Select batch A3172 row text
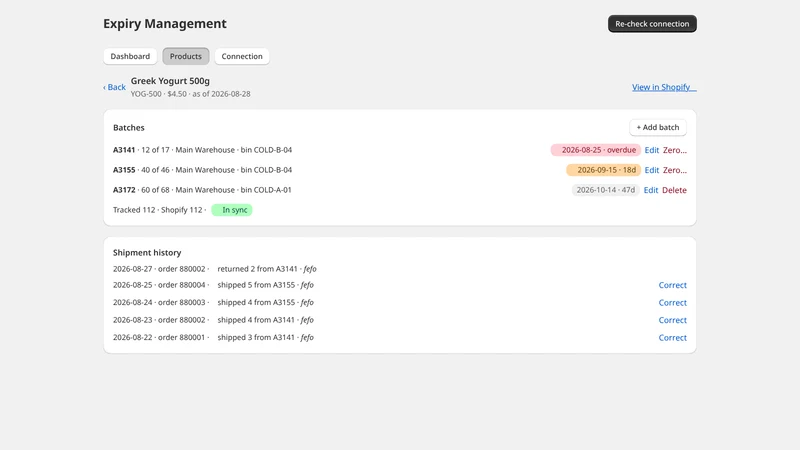Screen dimensions: 800x450 point(202,190)
